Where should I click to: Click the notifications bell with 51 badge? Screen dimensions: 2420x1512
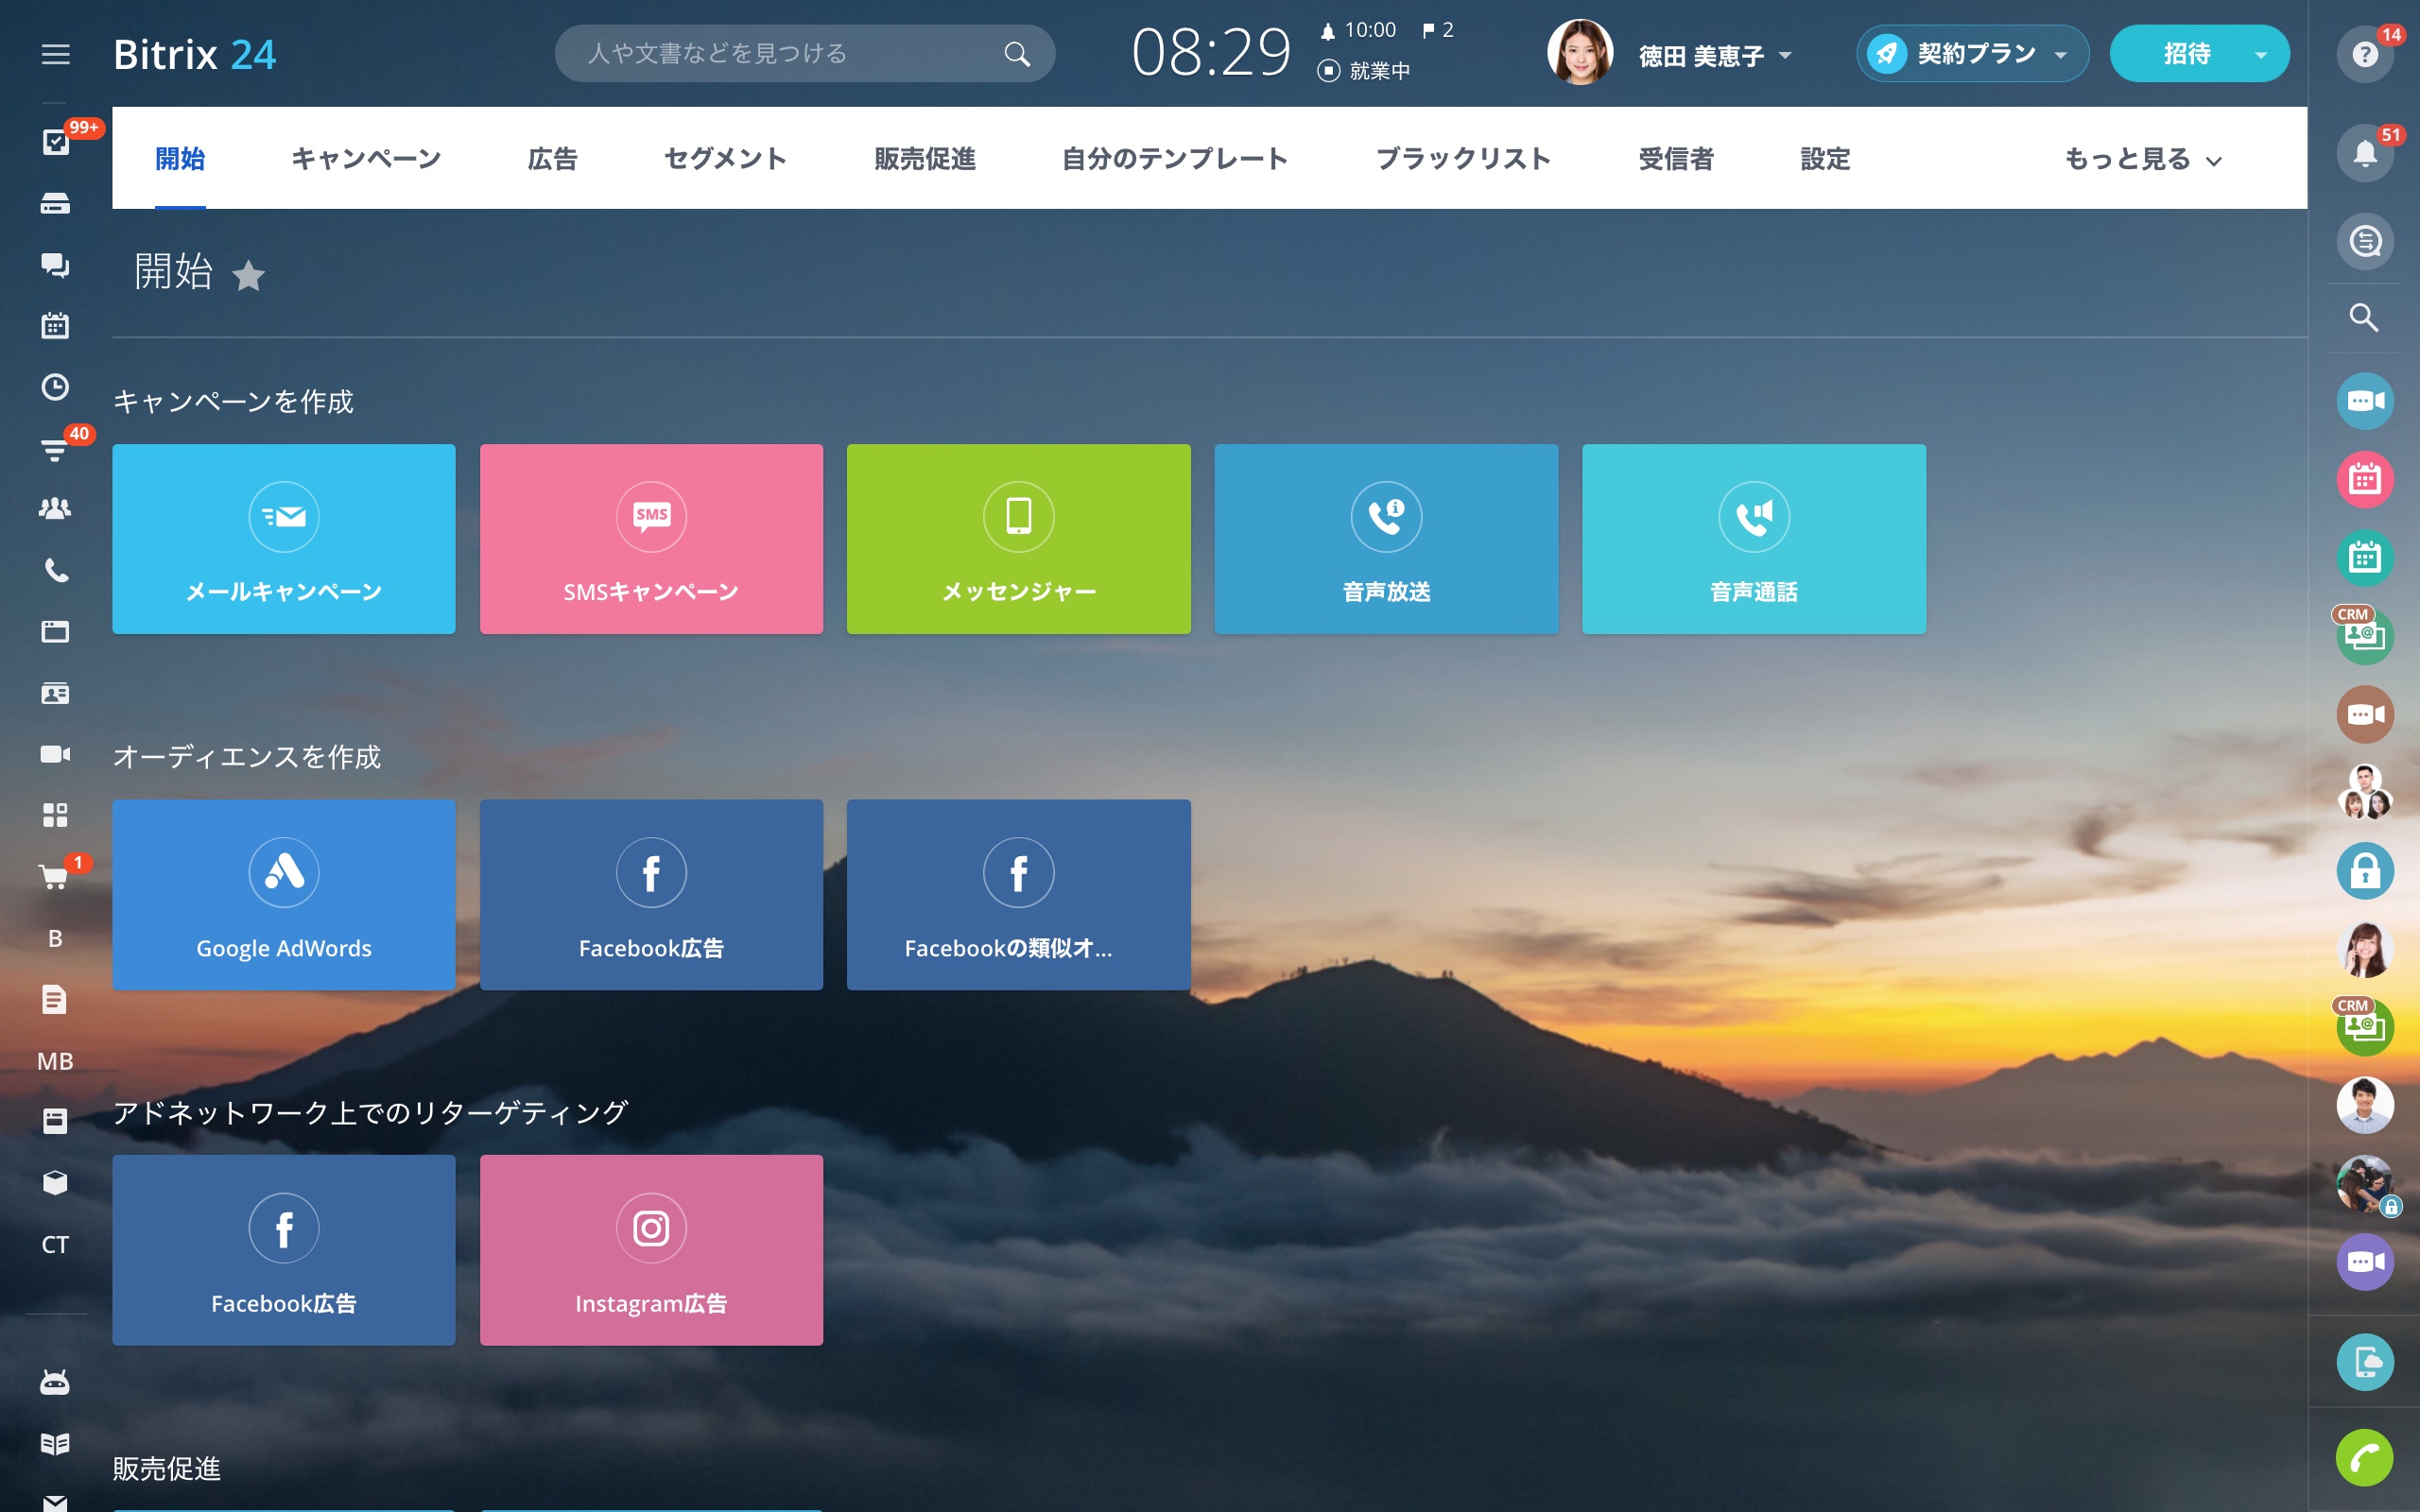click(2364, 154)
